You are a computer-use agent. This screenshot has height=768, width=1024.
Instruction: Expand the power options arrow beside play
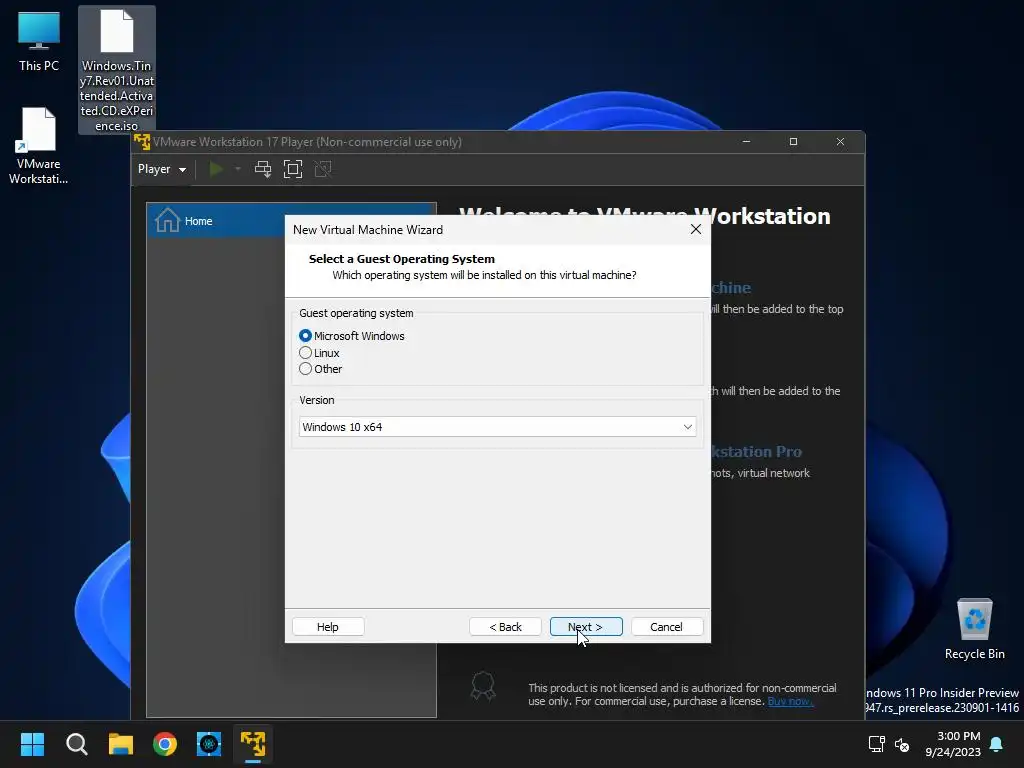click(238, 169)
